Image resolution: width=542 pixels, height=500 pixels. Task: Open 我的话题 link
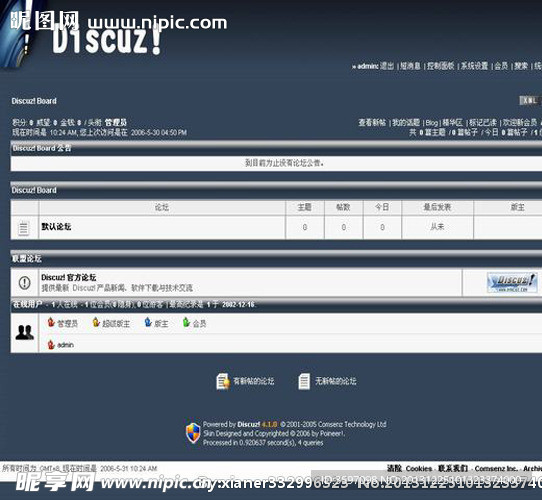(x=406, y=122)
